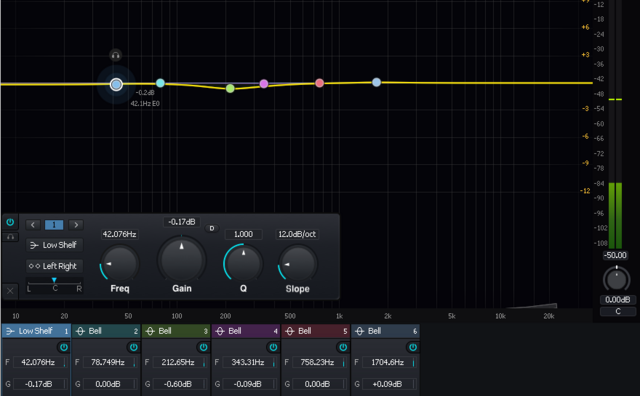Image resolution: width=640 pixels, height=396 pixels.
Task: Select the Low Shelf band 1 tab
Action: (36, 331)
